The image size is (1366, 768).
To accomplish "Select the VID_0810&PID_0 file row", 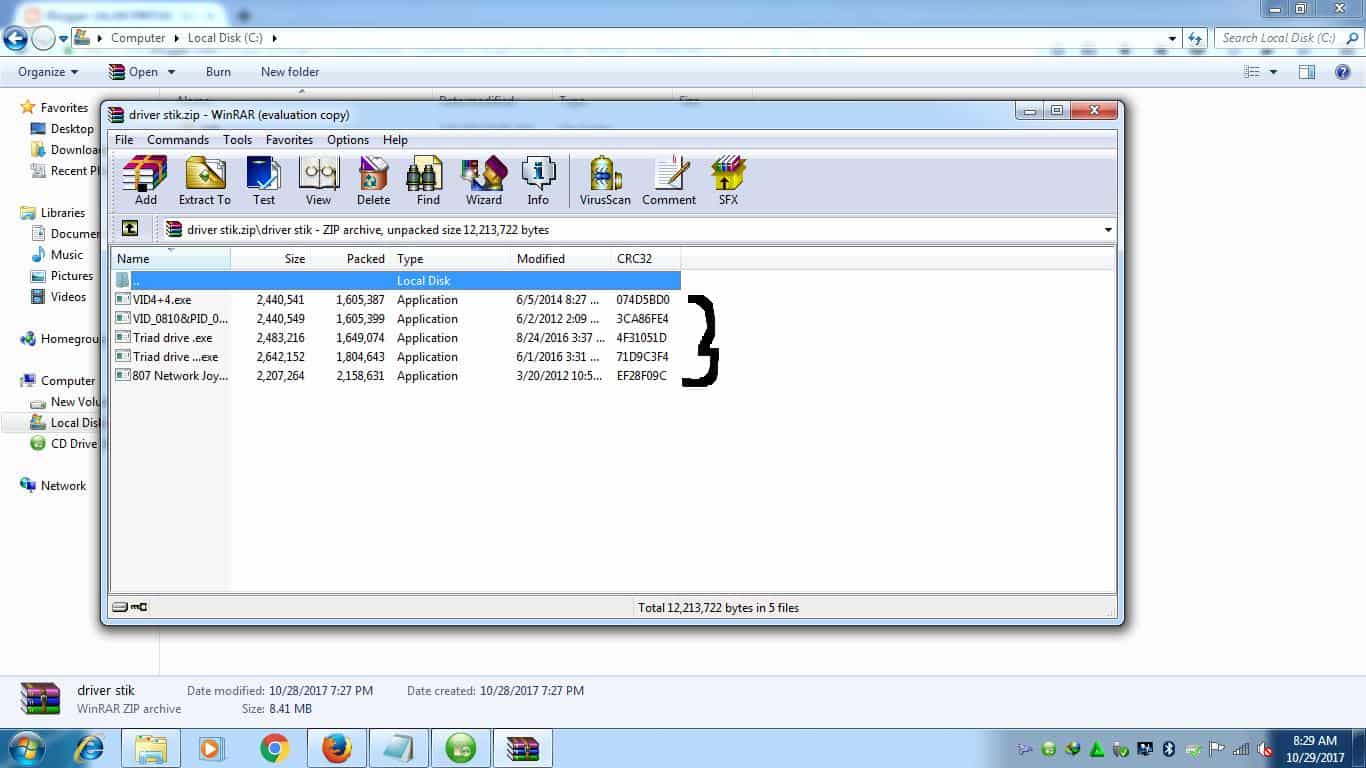I will [x=396, y=319].
